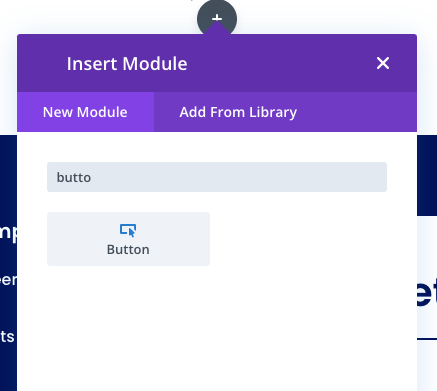The width and height of the screenshot is (437, 391).
Task: Click the horizontal divider line at right edge
Action: click(427, 339)
